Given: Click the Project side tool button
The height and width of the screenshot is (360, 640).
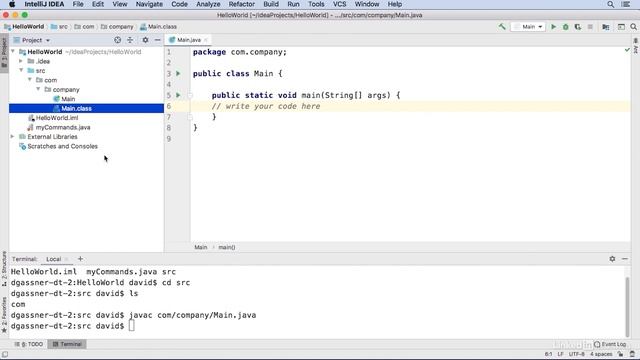Looking at the screenshot, I should tap(4, 53).
